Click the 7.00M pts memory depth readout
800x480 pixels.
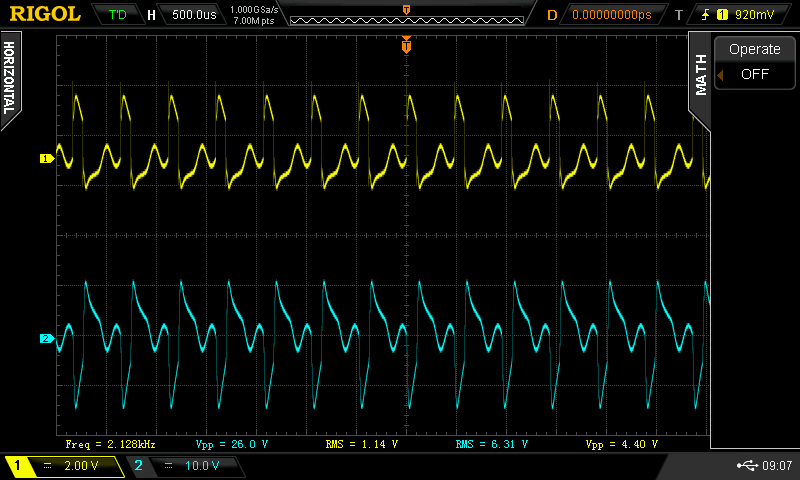click(x=254, y=21)
